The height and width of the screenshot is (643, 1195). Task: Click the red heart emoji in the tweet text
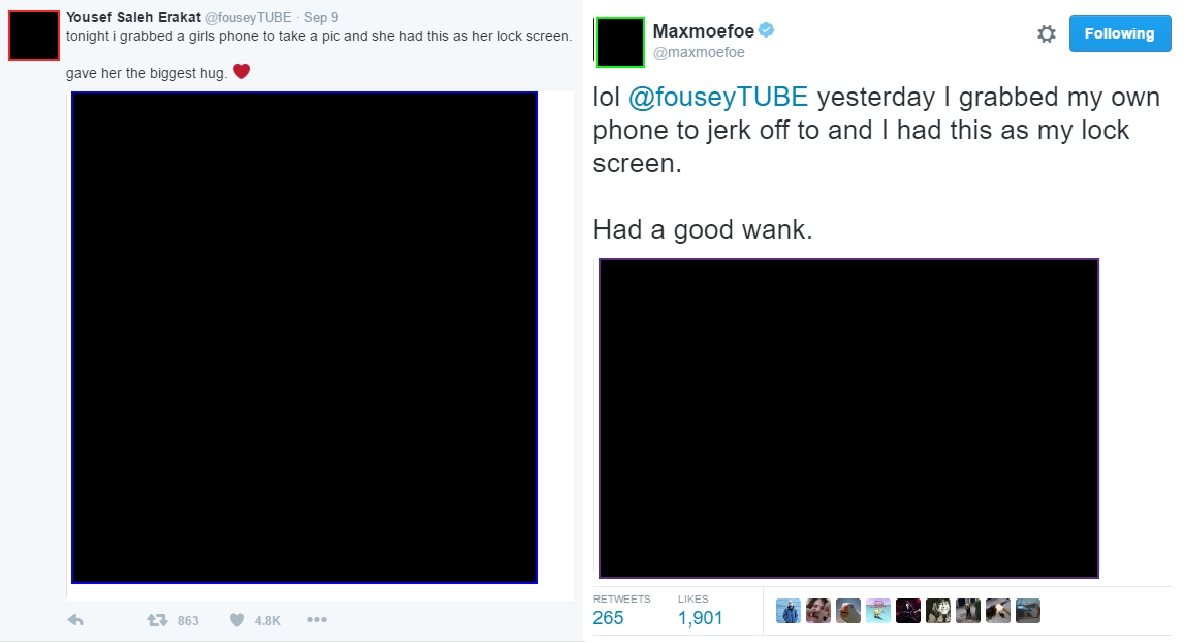(x=242, y=72)
